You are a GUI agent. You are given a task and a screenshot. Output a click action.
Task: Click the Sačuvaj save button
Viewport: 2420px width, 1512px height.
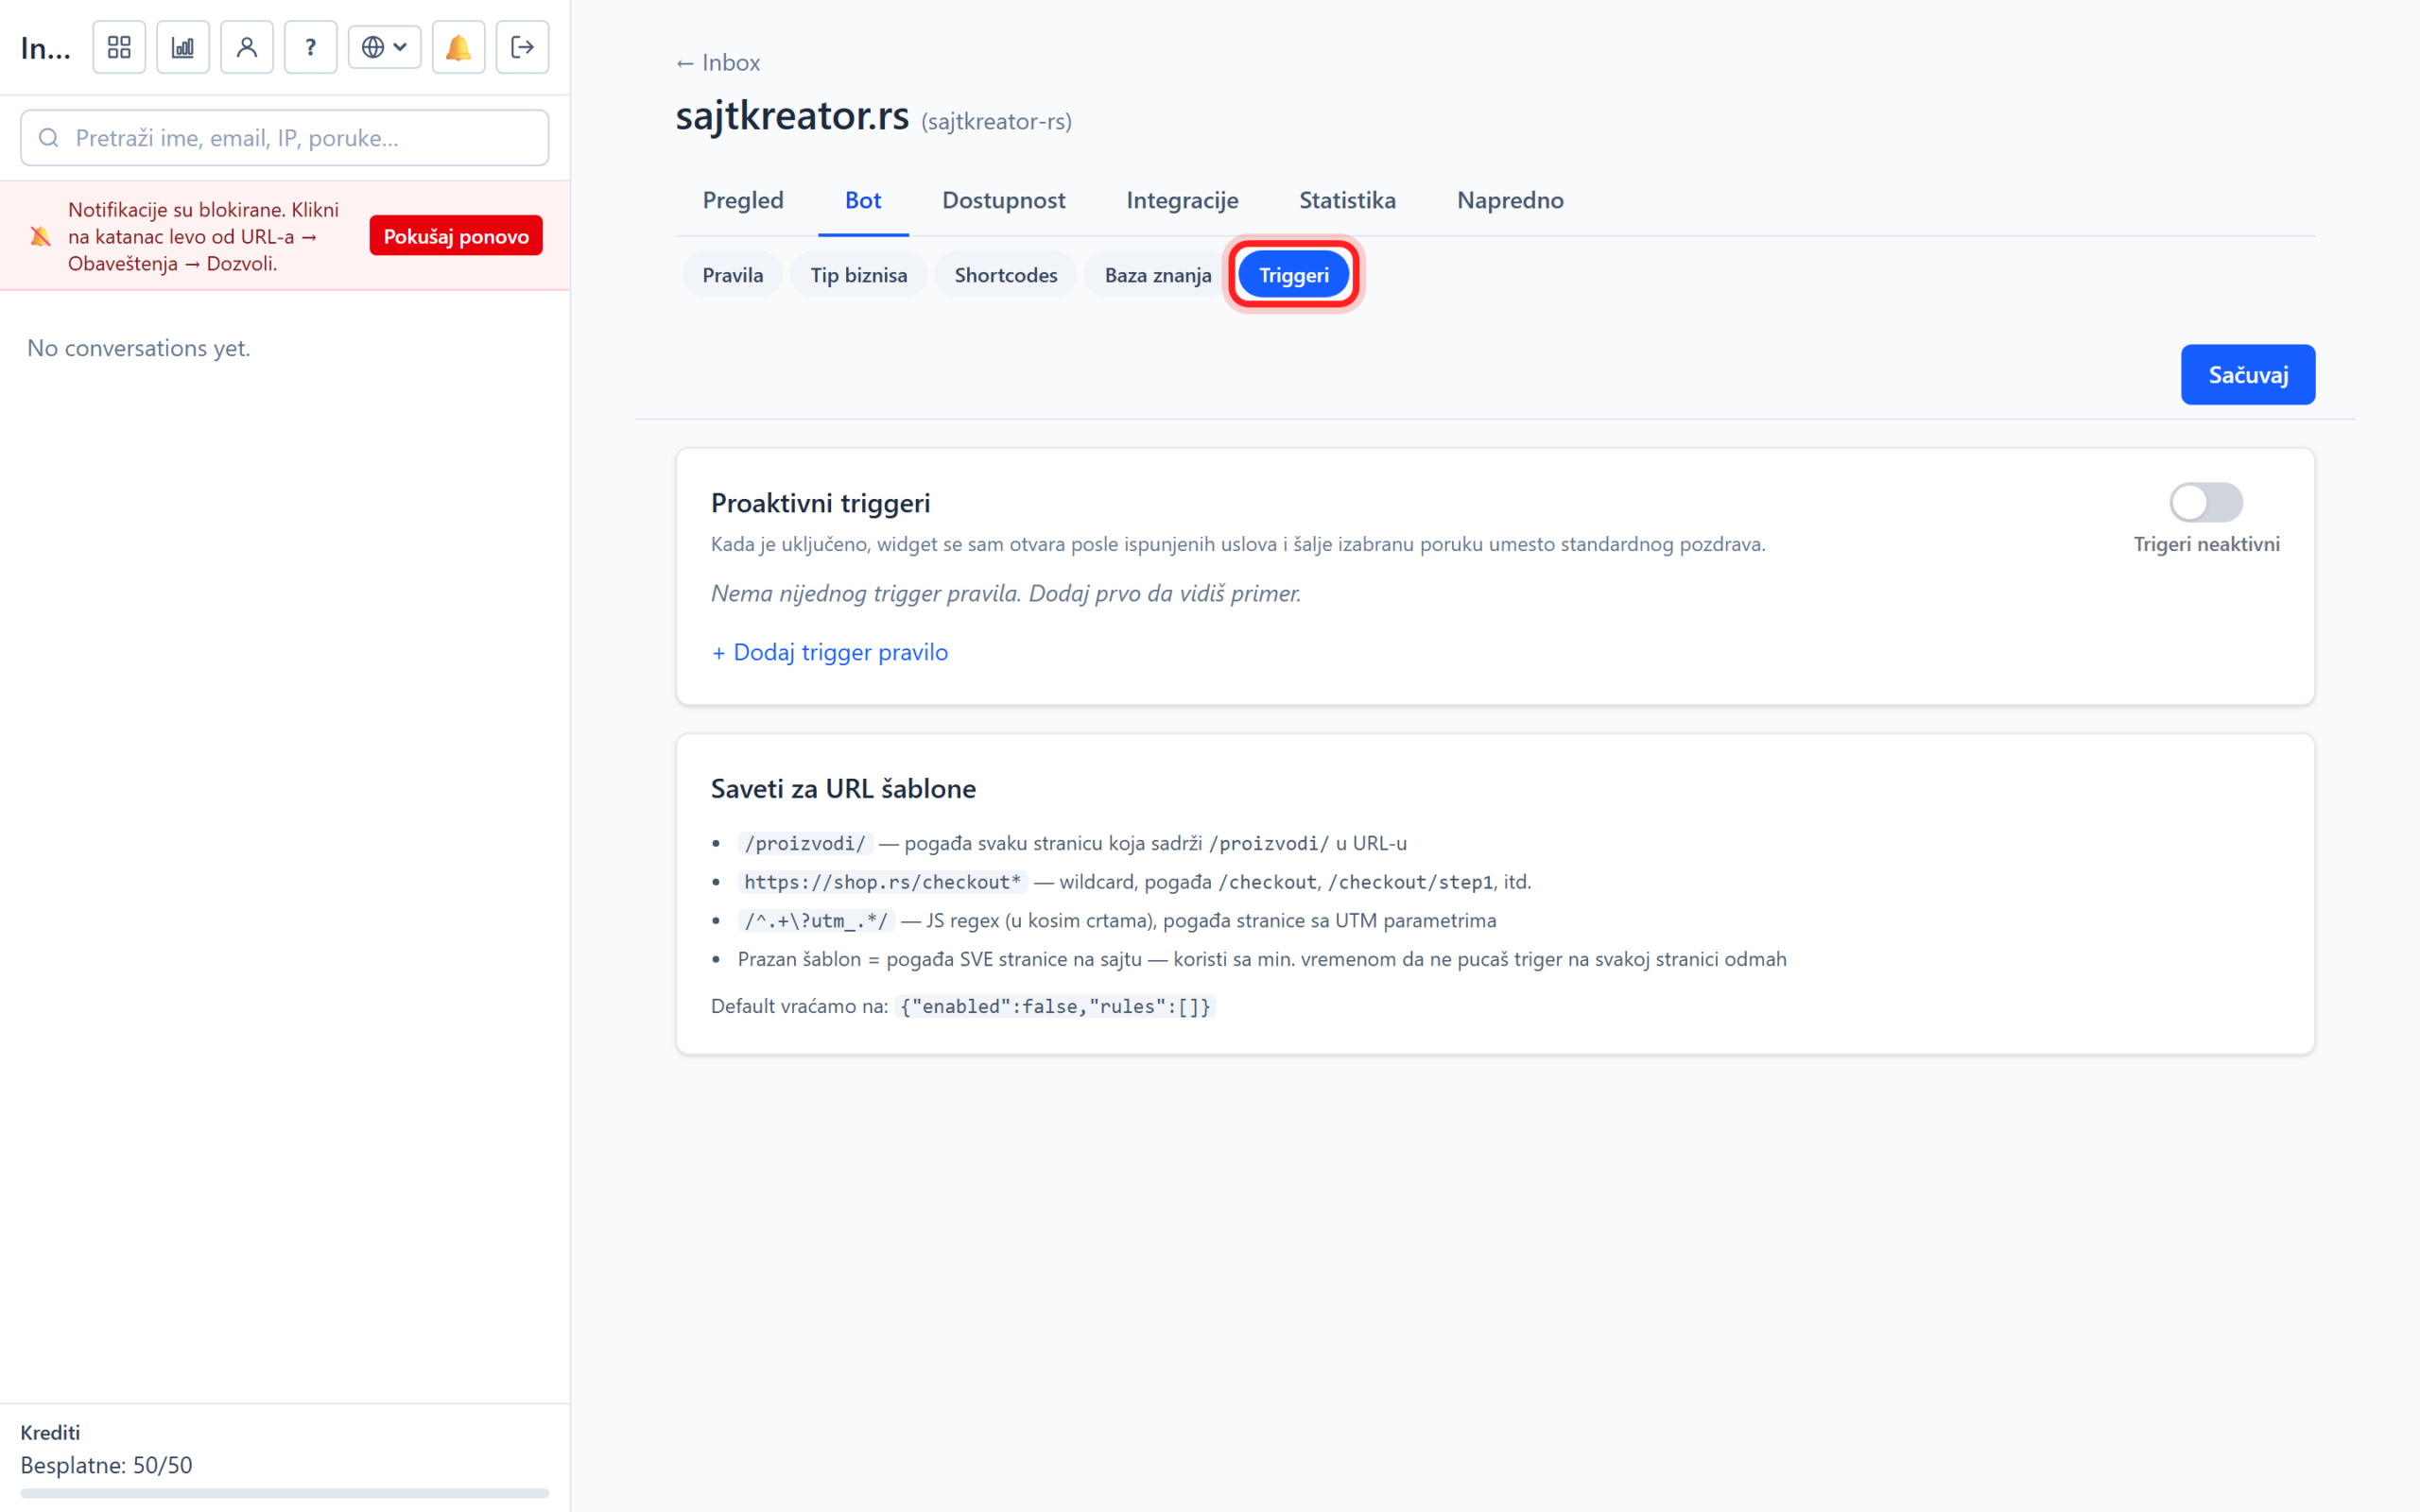(x=2248, y=375)
